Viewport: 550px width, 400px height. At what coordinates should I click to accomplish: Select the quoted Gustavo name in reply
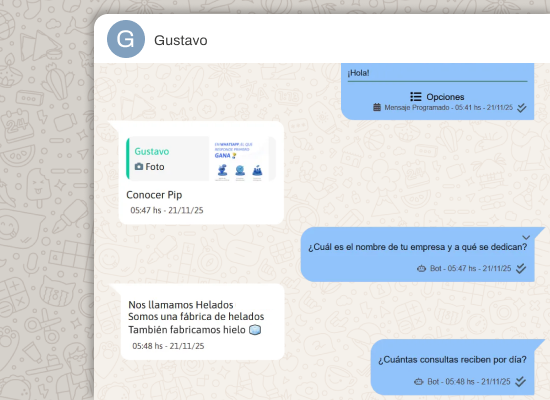tap(152, 151)
